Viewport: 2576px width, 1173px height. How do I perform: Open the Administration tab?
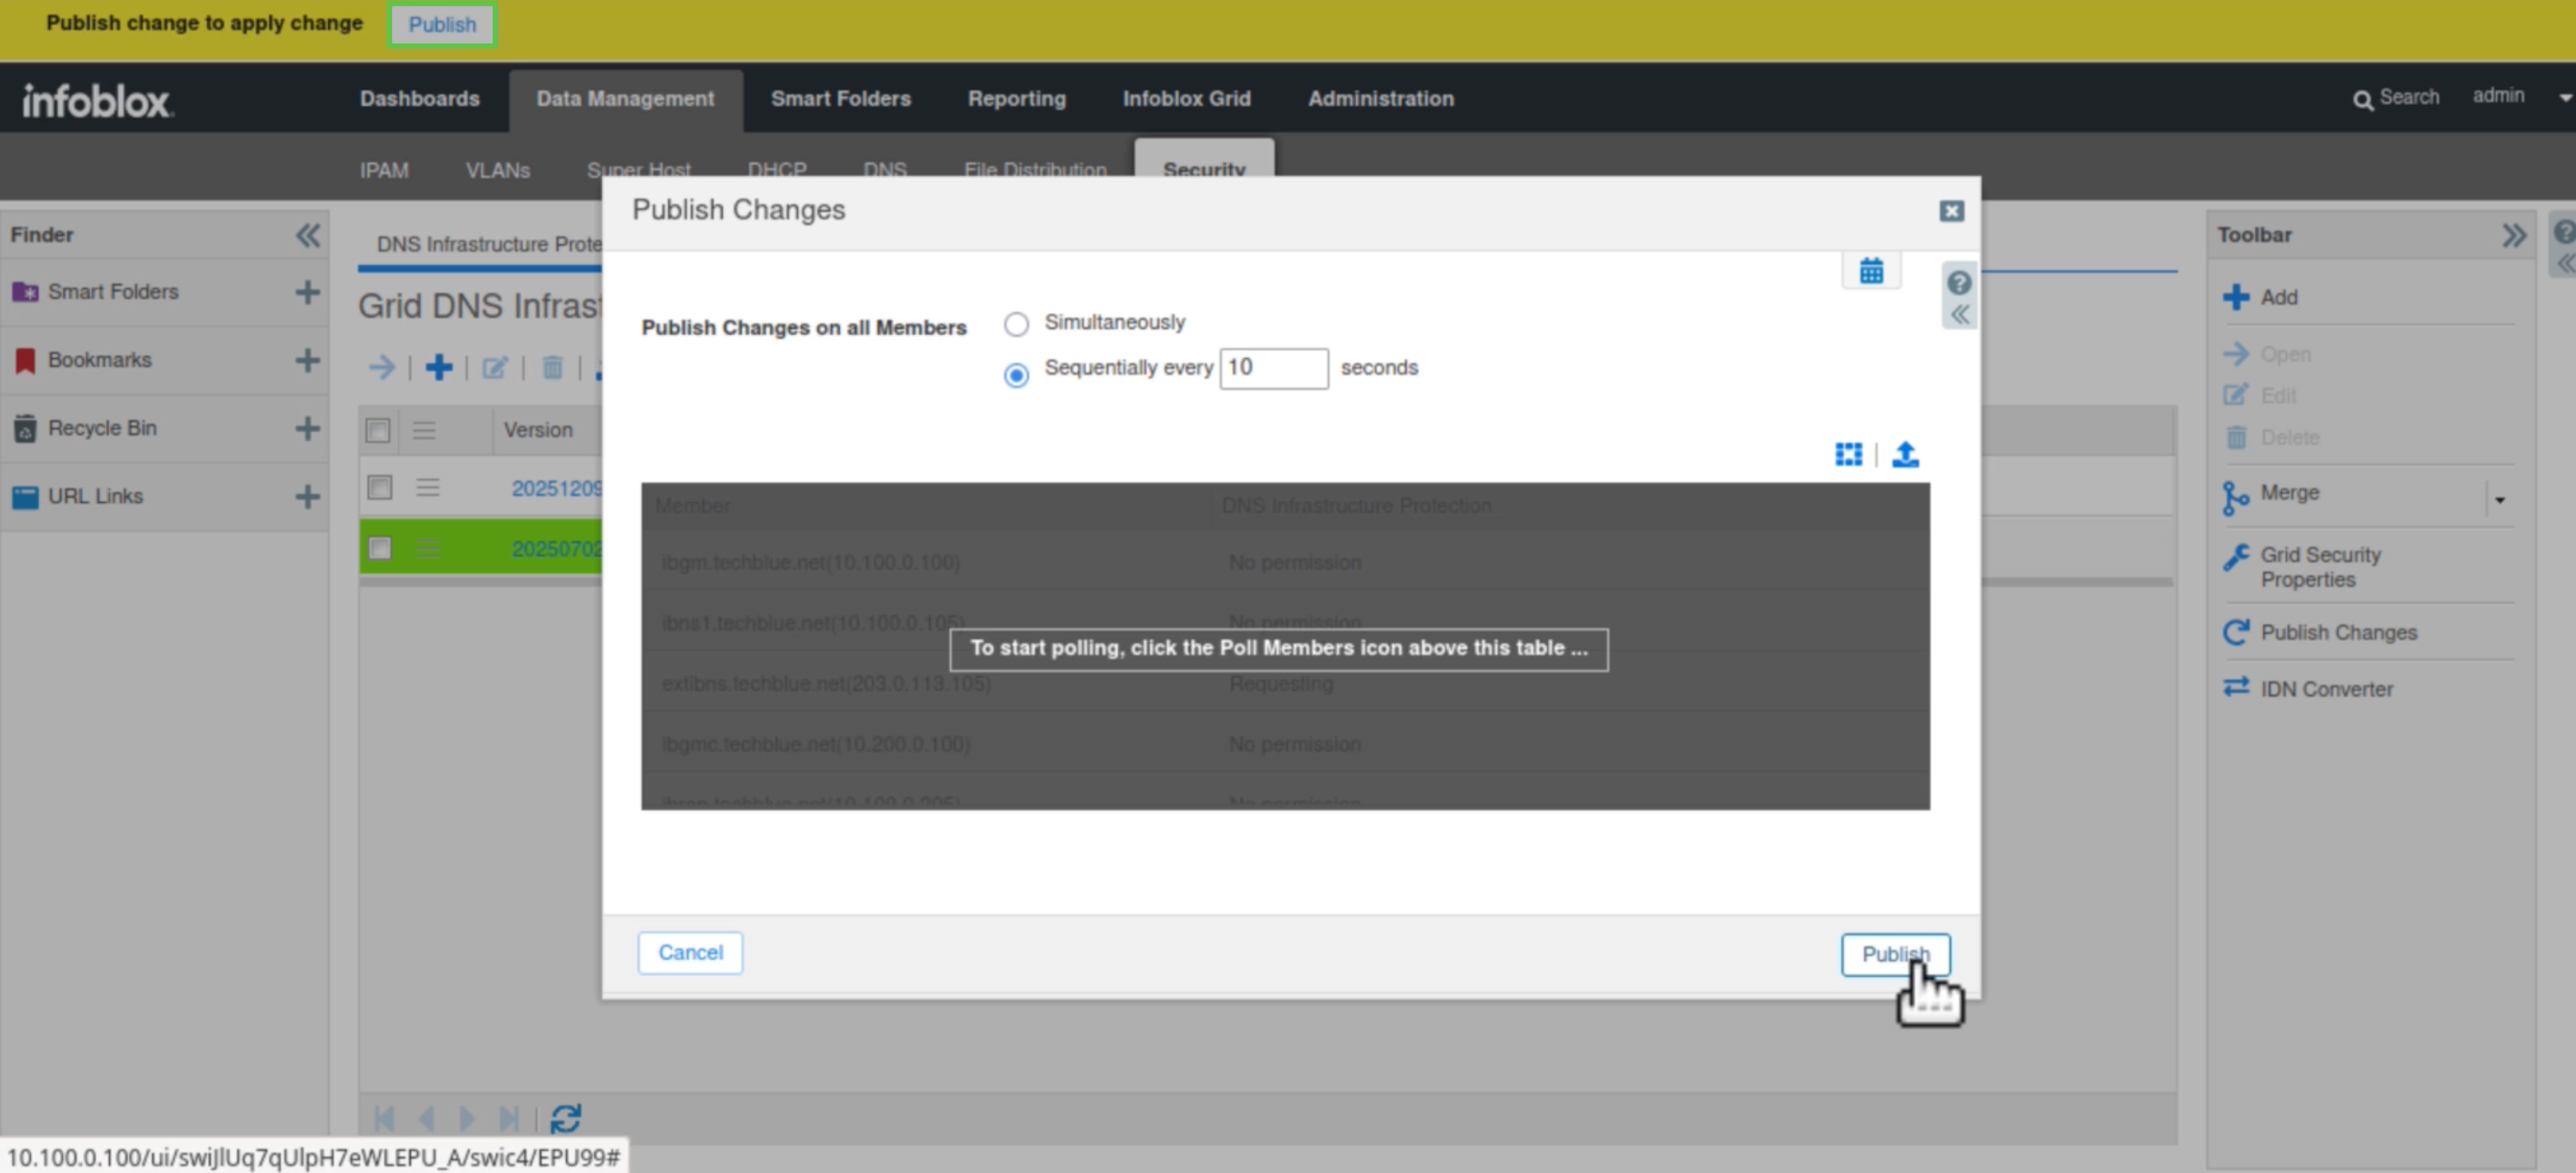1380,99
